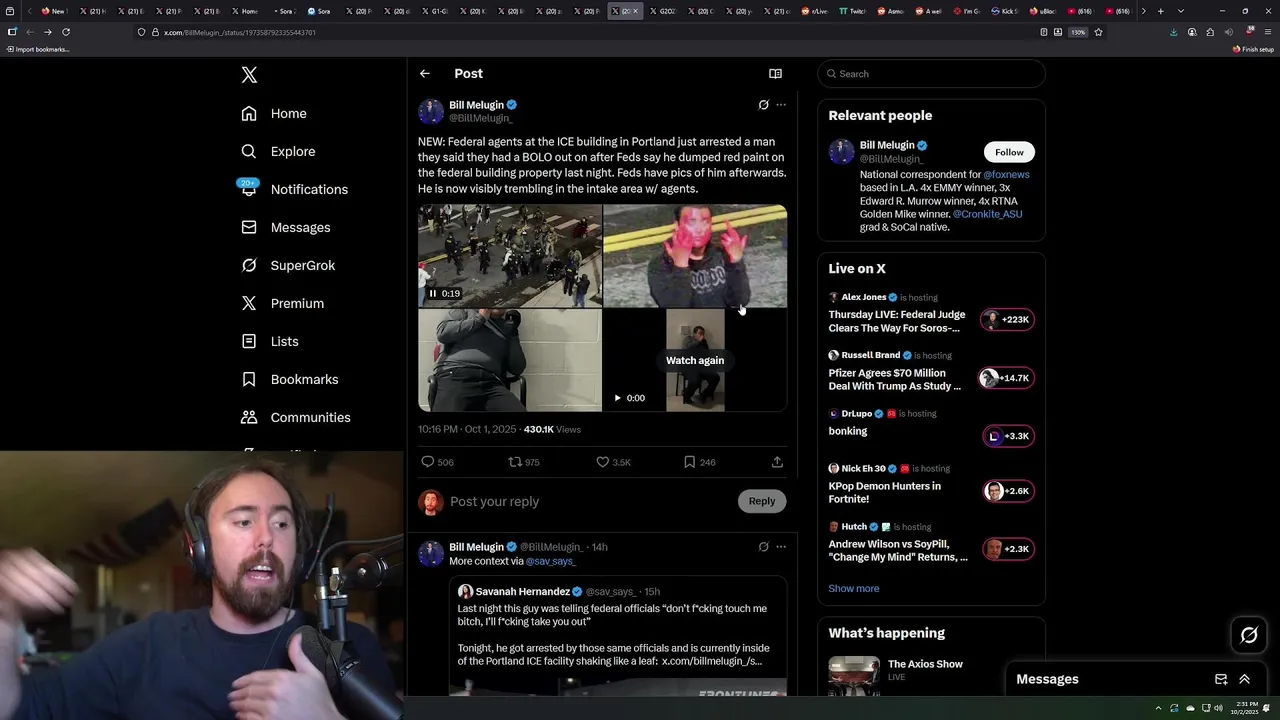Open the Explore page
Image resolution: width=1280 pixels, height=720 pixels.
(x=278, y=151)
